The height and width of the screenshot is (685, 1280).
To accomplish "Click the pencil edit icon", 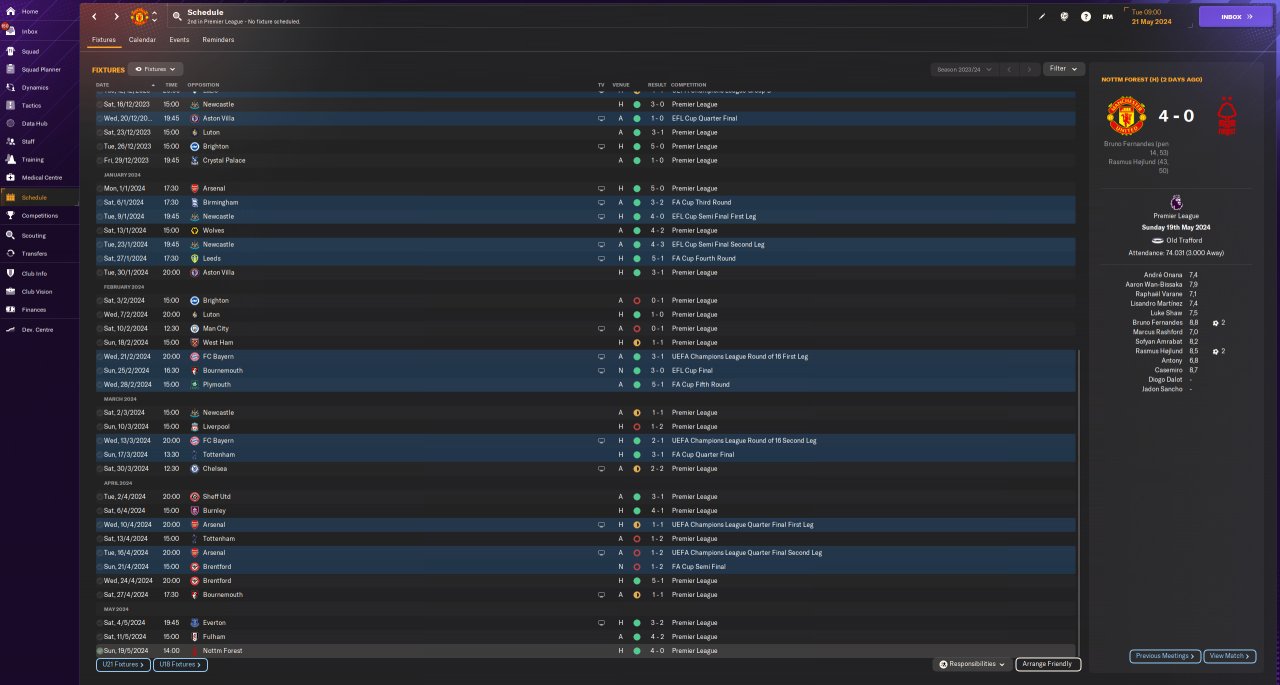I will pyautogui.click(x=1042, y=16).
